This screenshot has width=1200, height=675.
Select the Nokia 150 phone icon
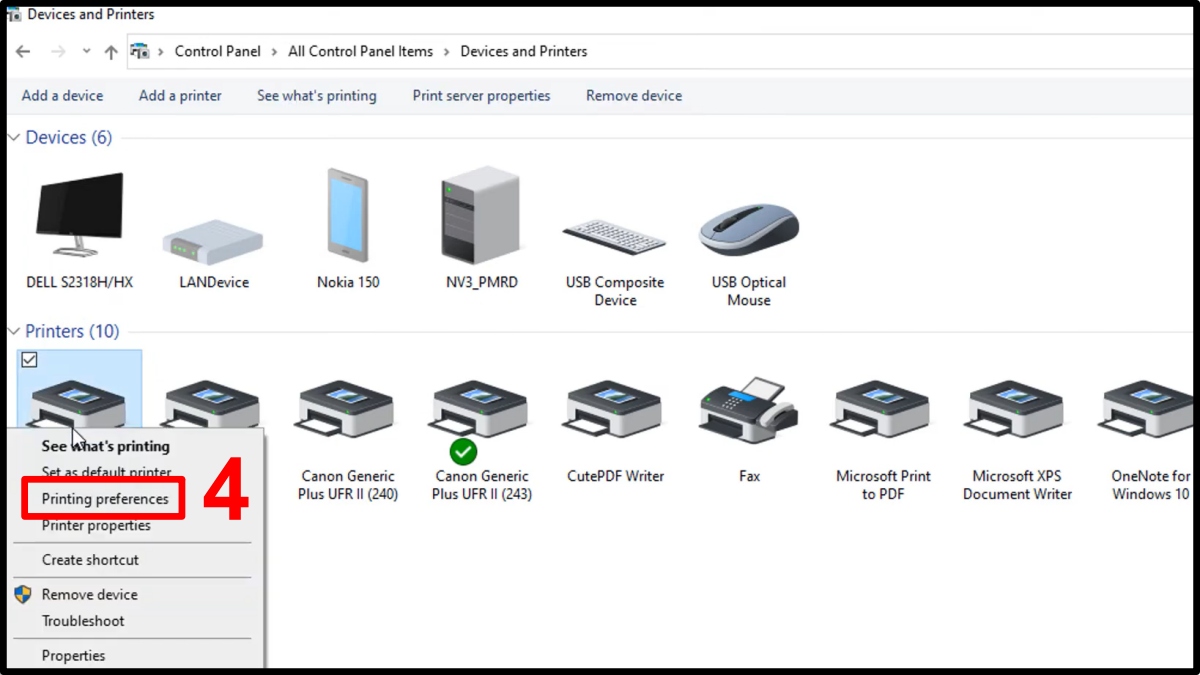(x=348, y=216)
